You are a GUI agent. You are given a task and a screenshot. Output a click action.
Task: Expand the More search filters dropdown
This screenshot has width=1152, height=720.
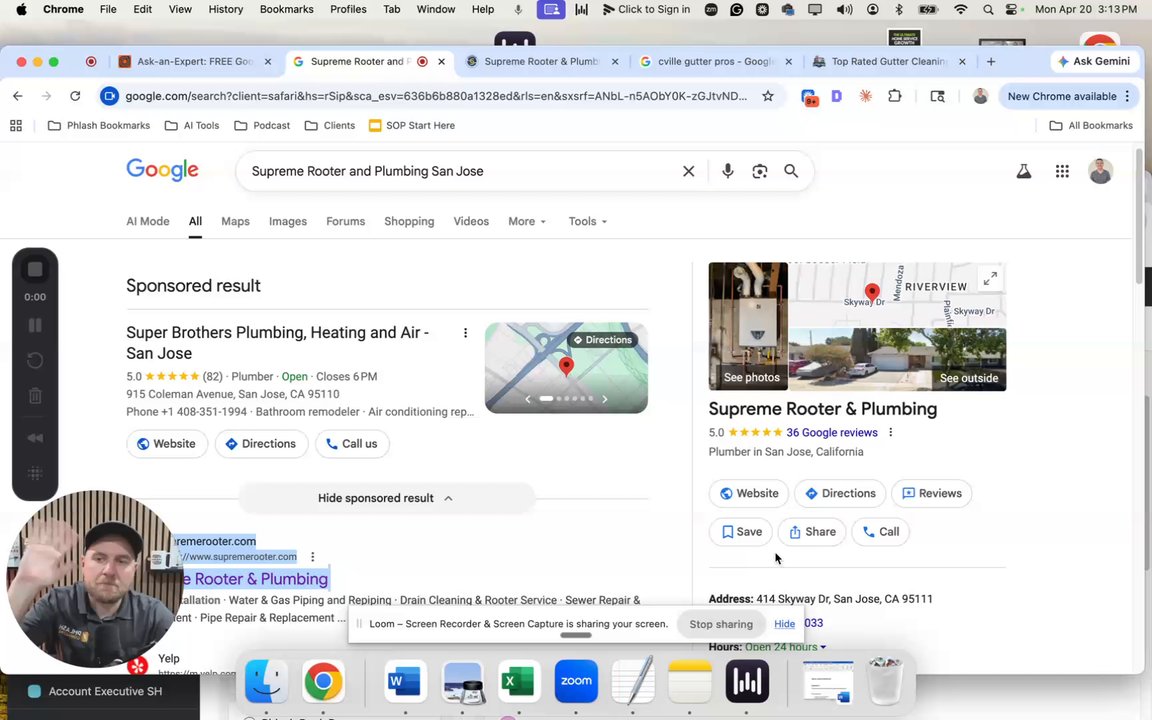527,221
